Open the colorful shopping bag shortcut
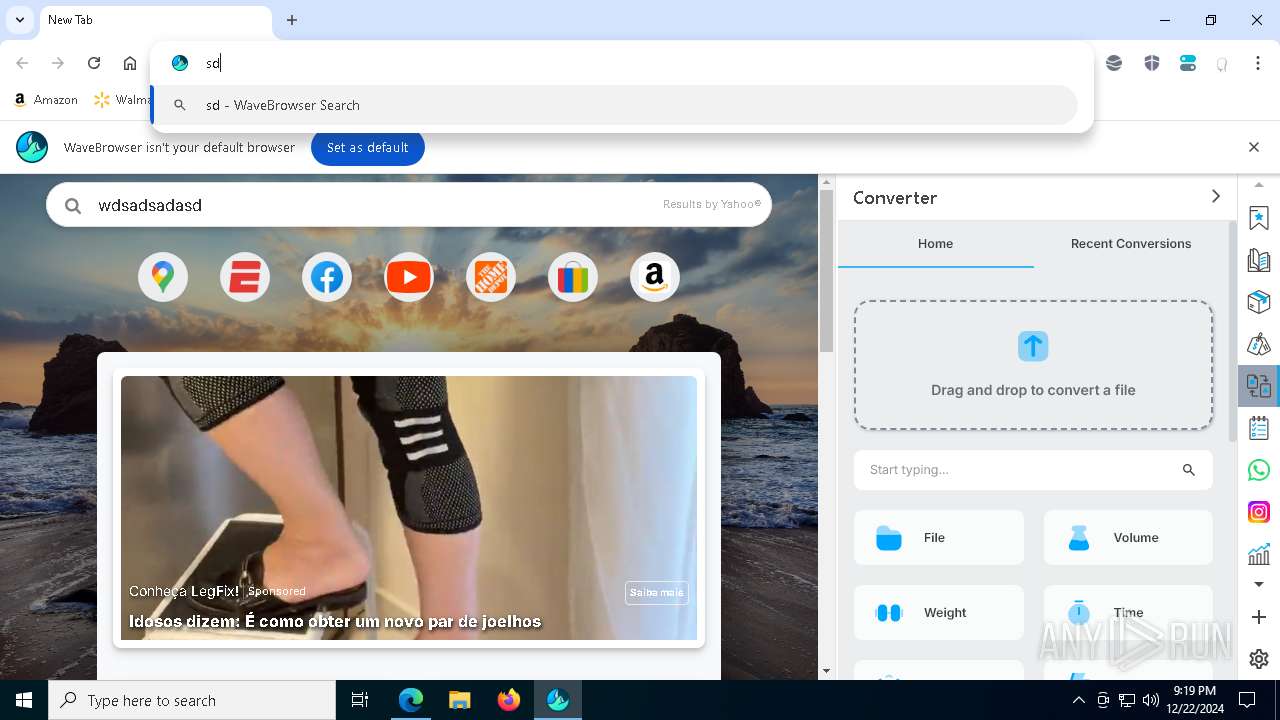 click(x=573, y=277)
